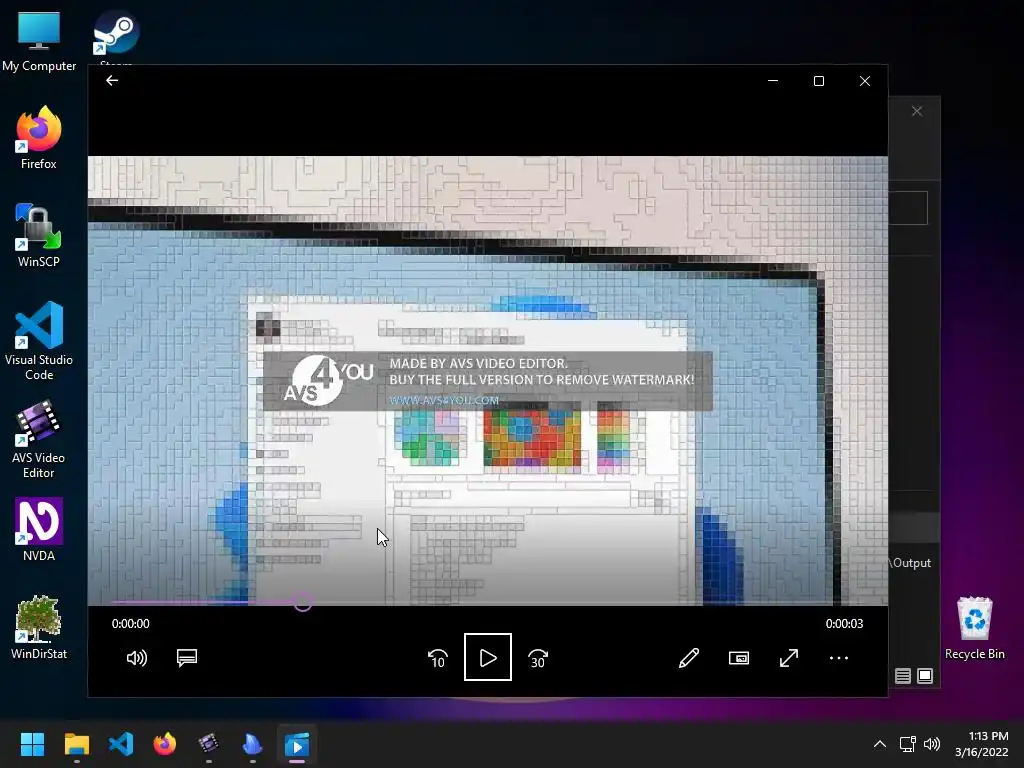Switch to AVS Video Editor taskbar button

[x=208, y=744]
